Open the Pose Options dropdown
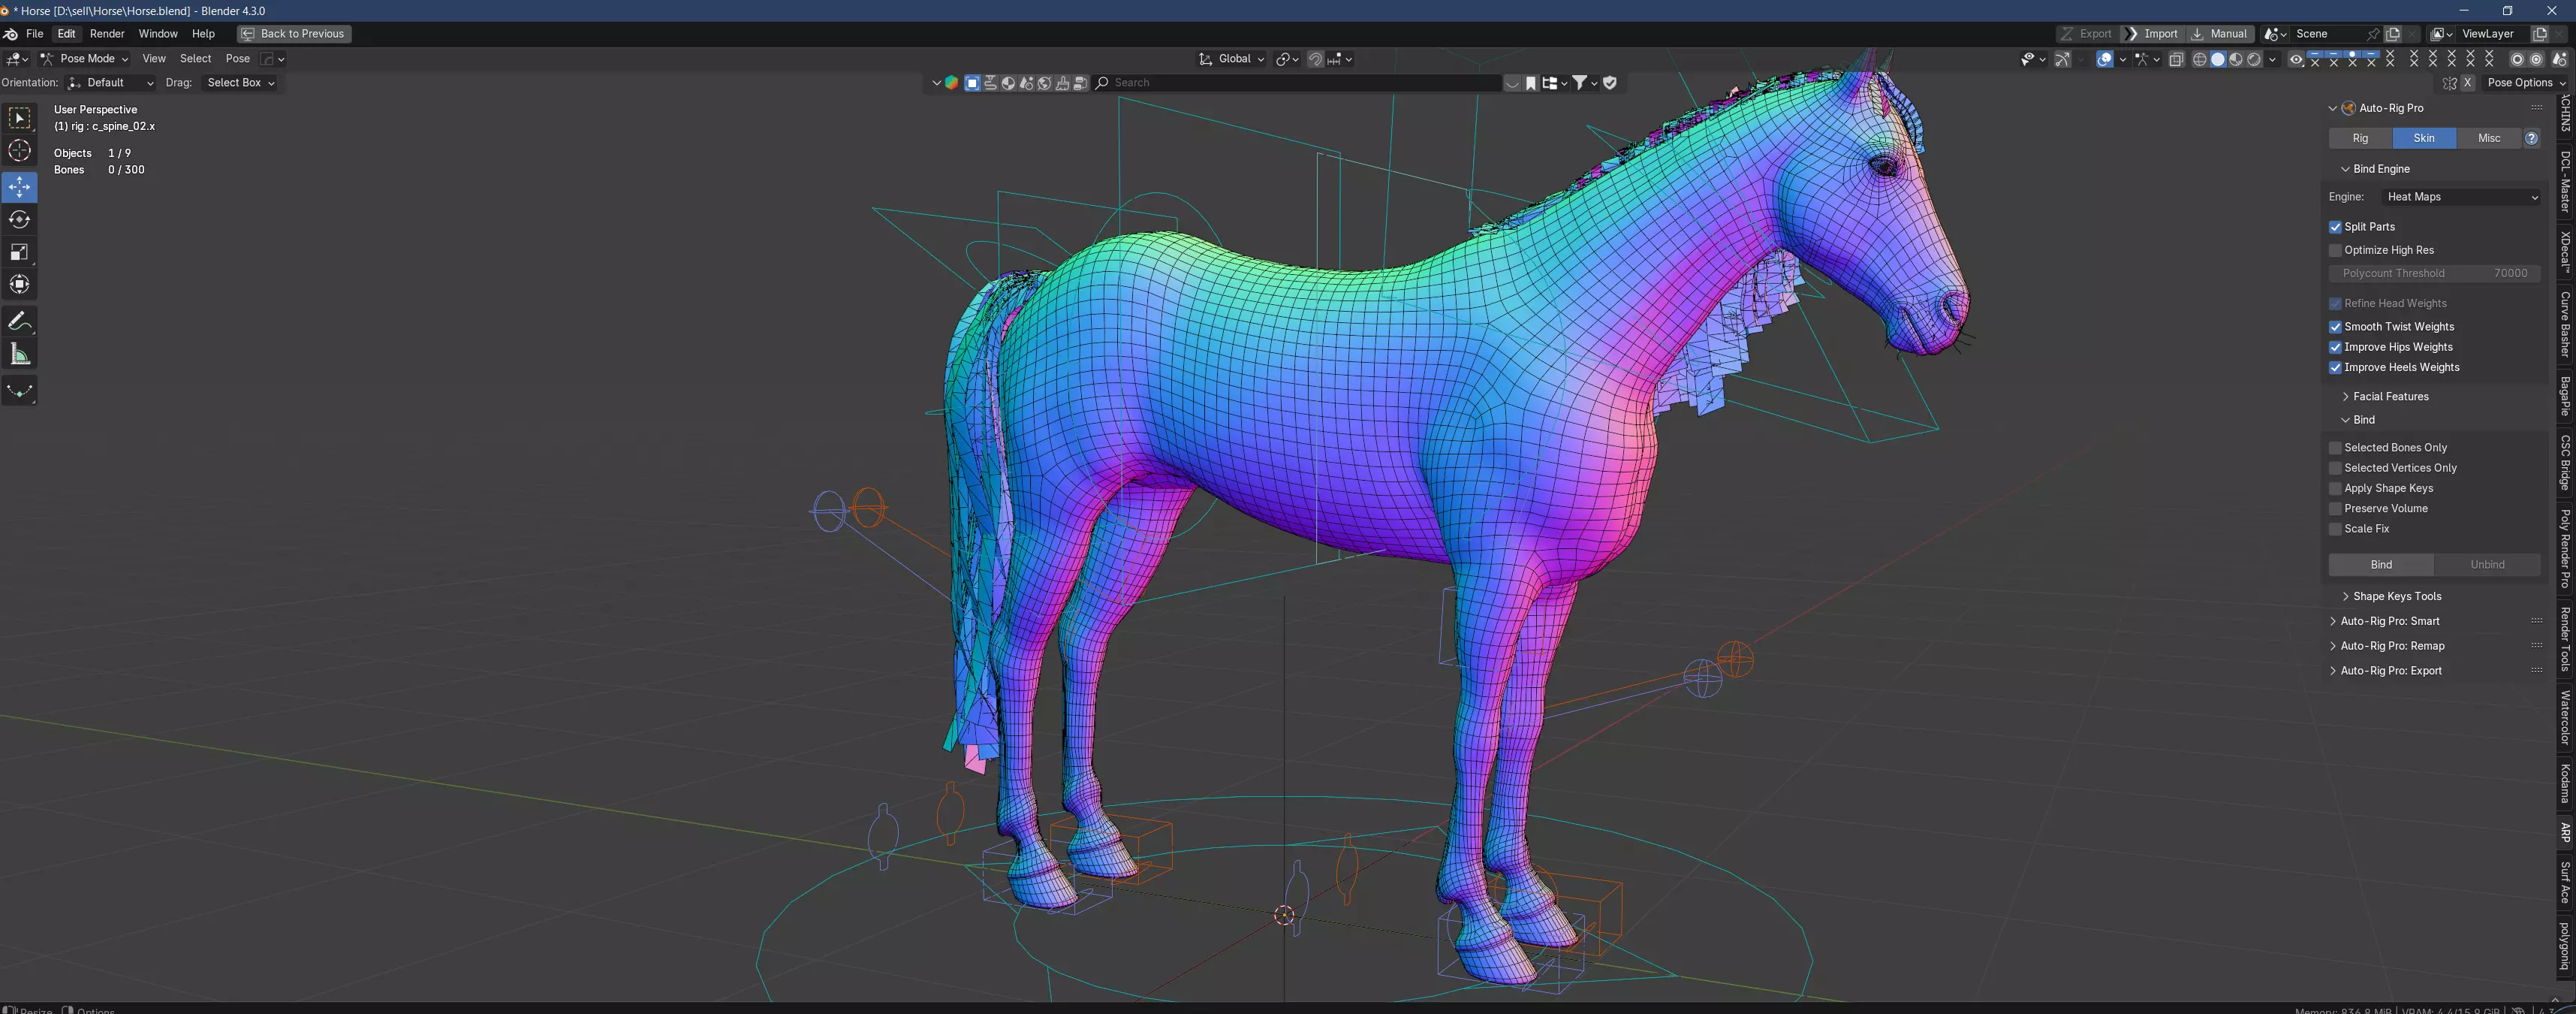 click(x=2524, y=83)
